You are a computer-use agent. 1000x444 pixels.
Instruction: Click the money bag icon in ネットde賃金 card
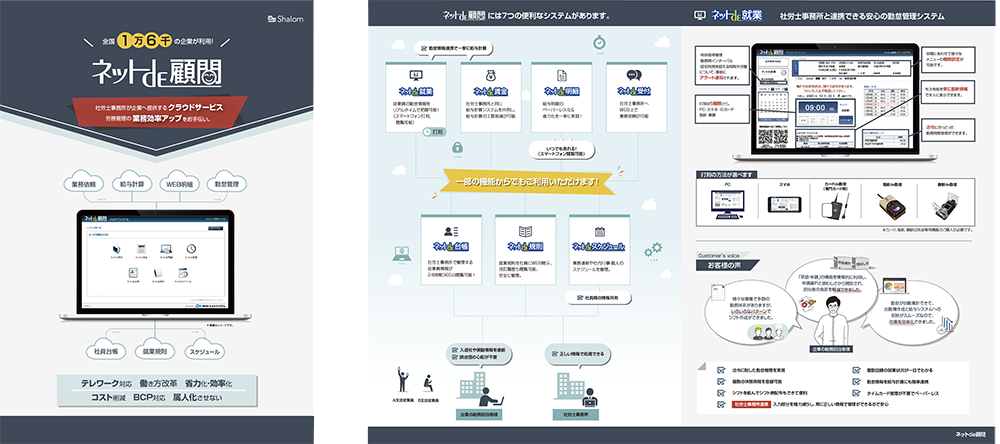coord(490,75)
